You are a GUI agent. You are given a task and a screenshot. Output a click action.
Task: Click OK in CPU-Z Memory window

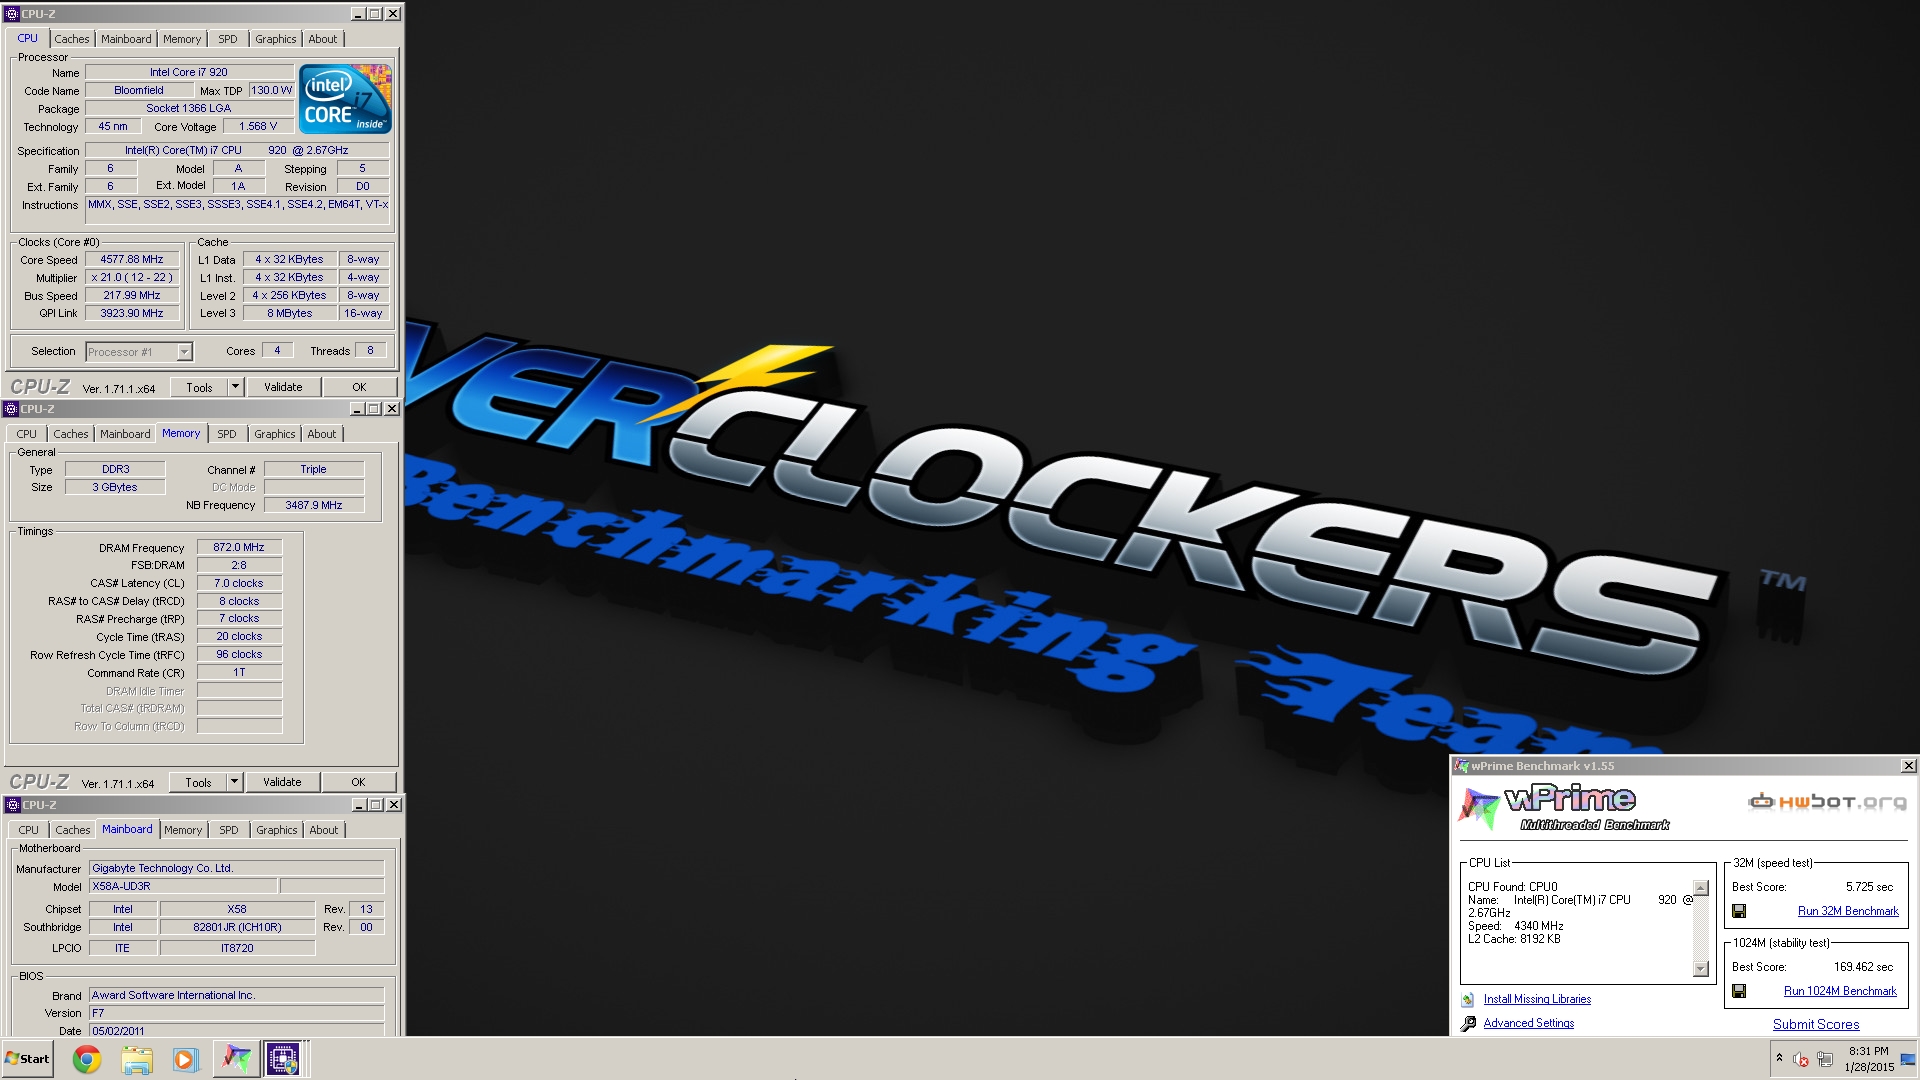358,782
